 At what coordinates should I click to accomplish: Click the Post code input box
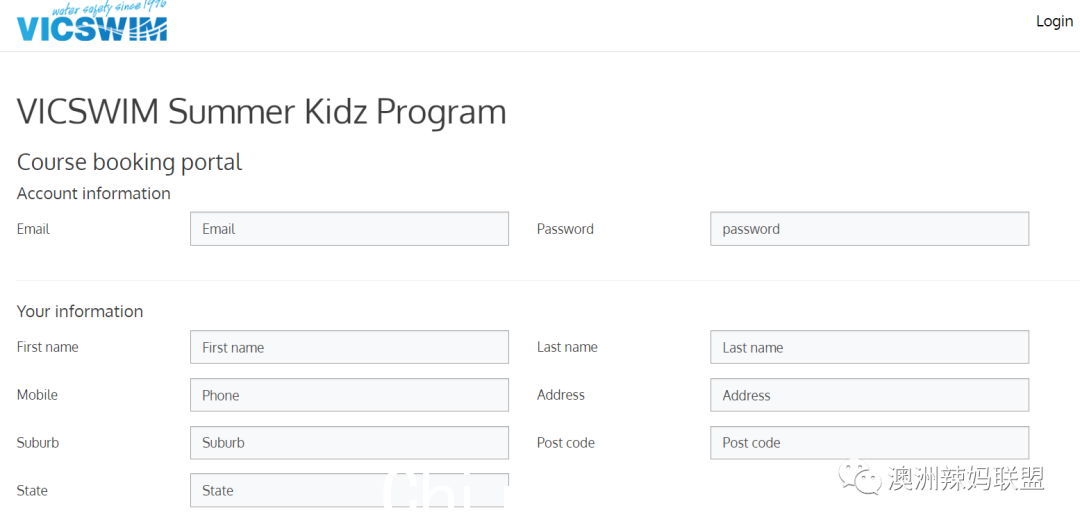[869, 443]
